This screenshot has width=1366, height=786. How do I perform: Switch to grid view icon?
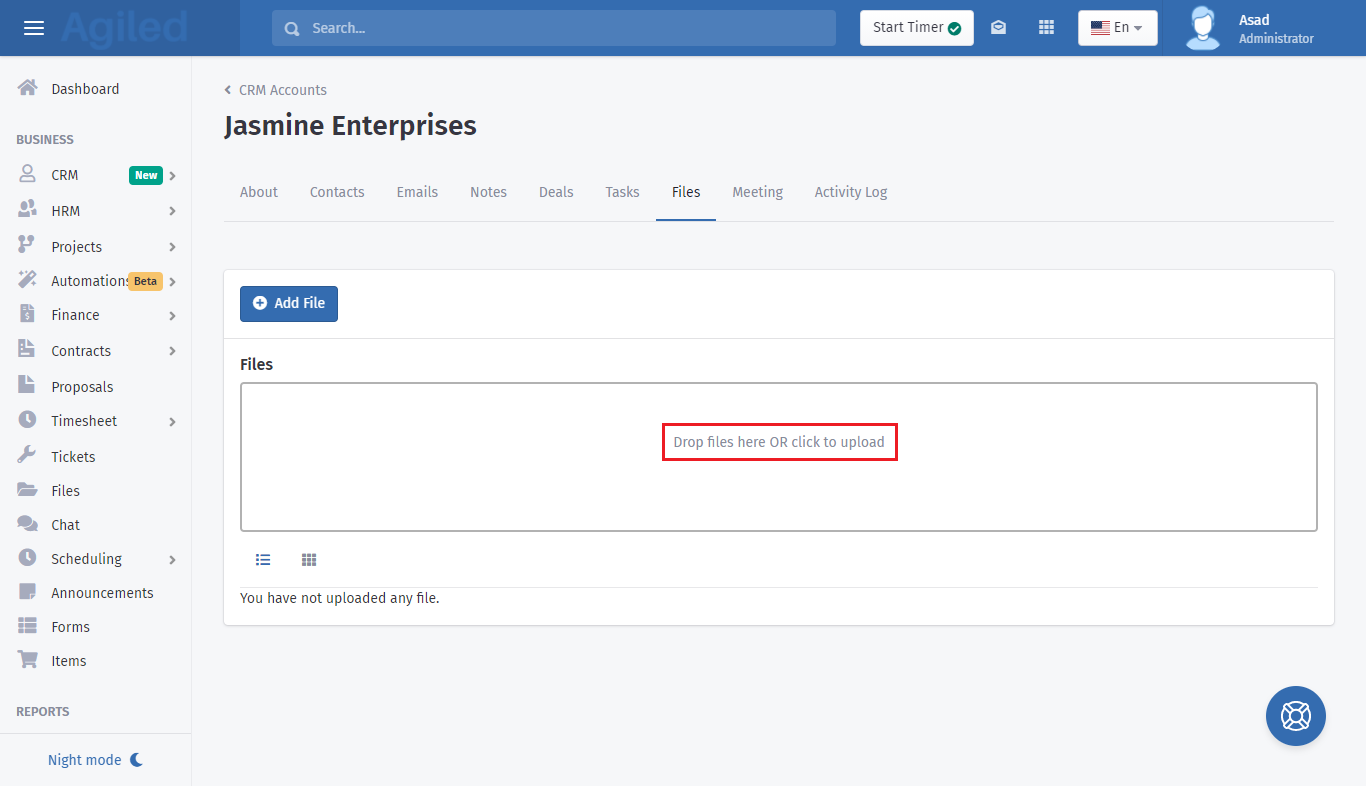309,560
